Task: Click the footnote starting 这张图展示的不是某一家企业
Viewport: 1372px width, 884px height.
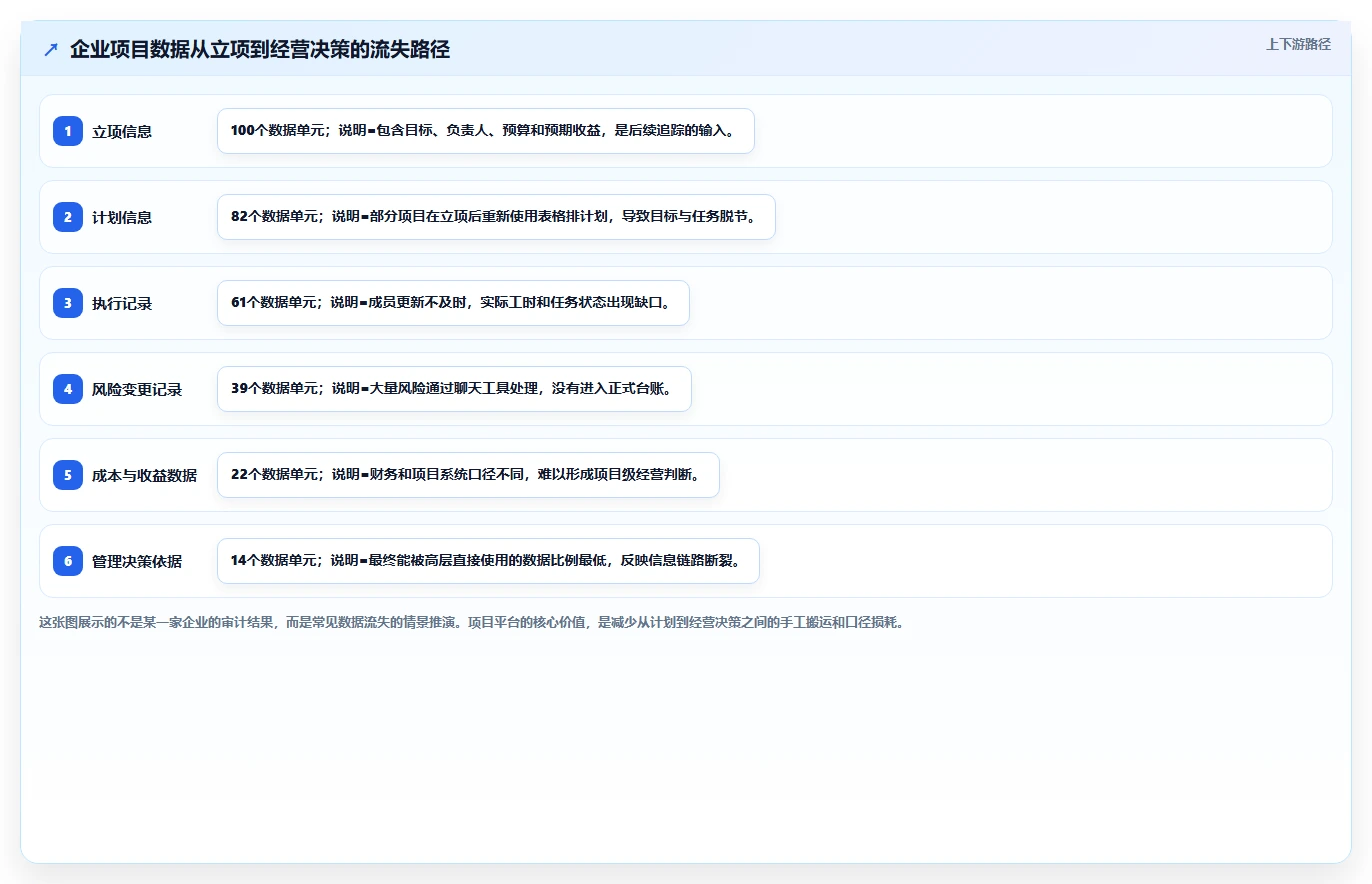Action: pos(471,622)
